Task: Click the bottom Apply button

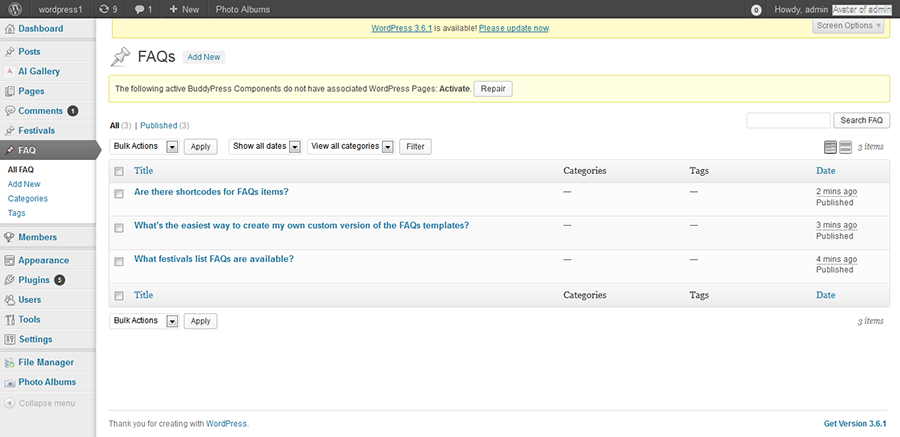Action: point(200,322)
